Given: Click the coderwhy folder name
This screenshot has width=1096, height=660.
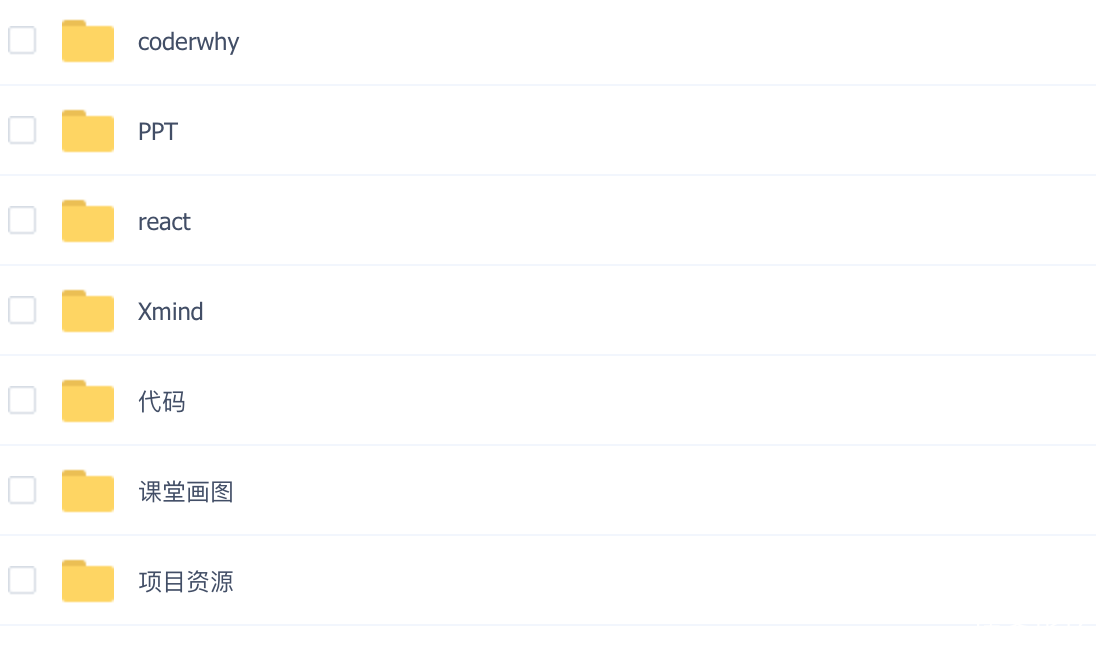Looking at the screenshot, I should pos(188,42).
